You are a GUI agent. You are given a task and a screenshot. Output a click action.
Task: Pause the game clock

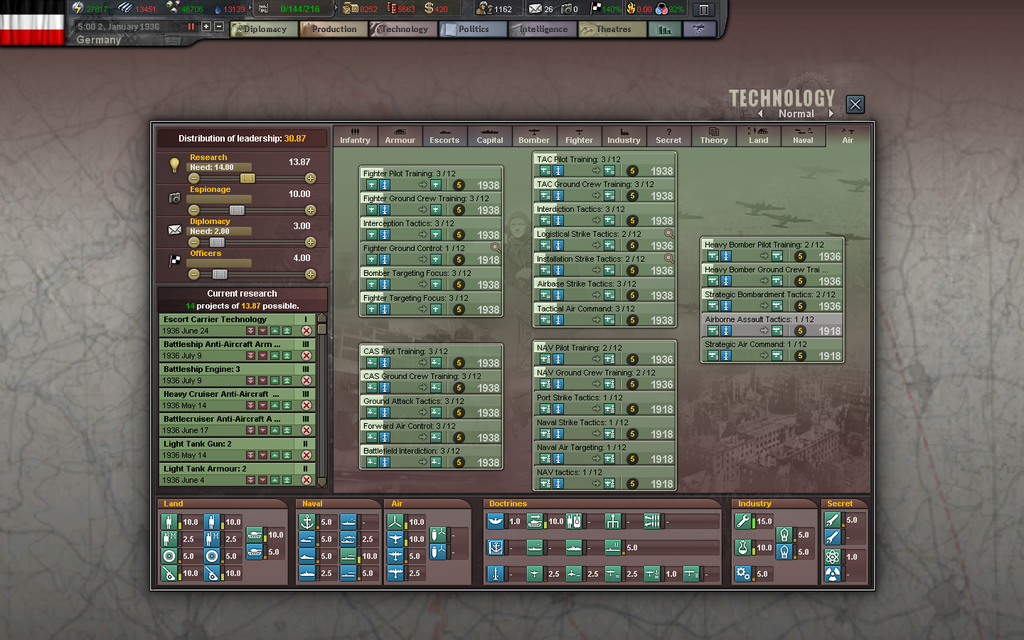[191, 27]
